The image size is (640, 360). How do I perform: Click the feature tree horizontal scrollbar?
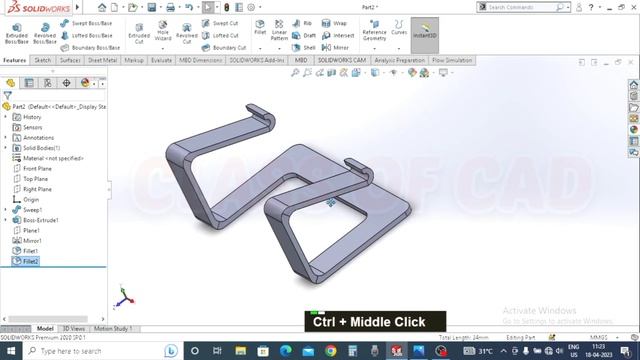tap(48, 319)
